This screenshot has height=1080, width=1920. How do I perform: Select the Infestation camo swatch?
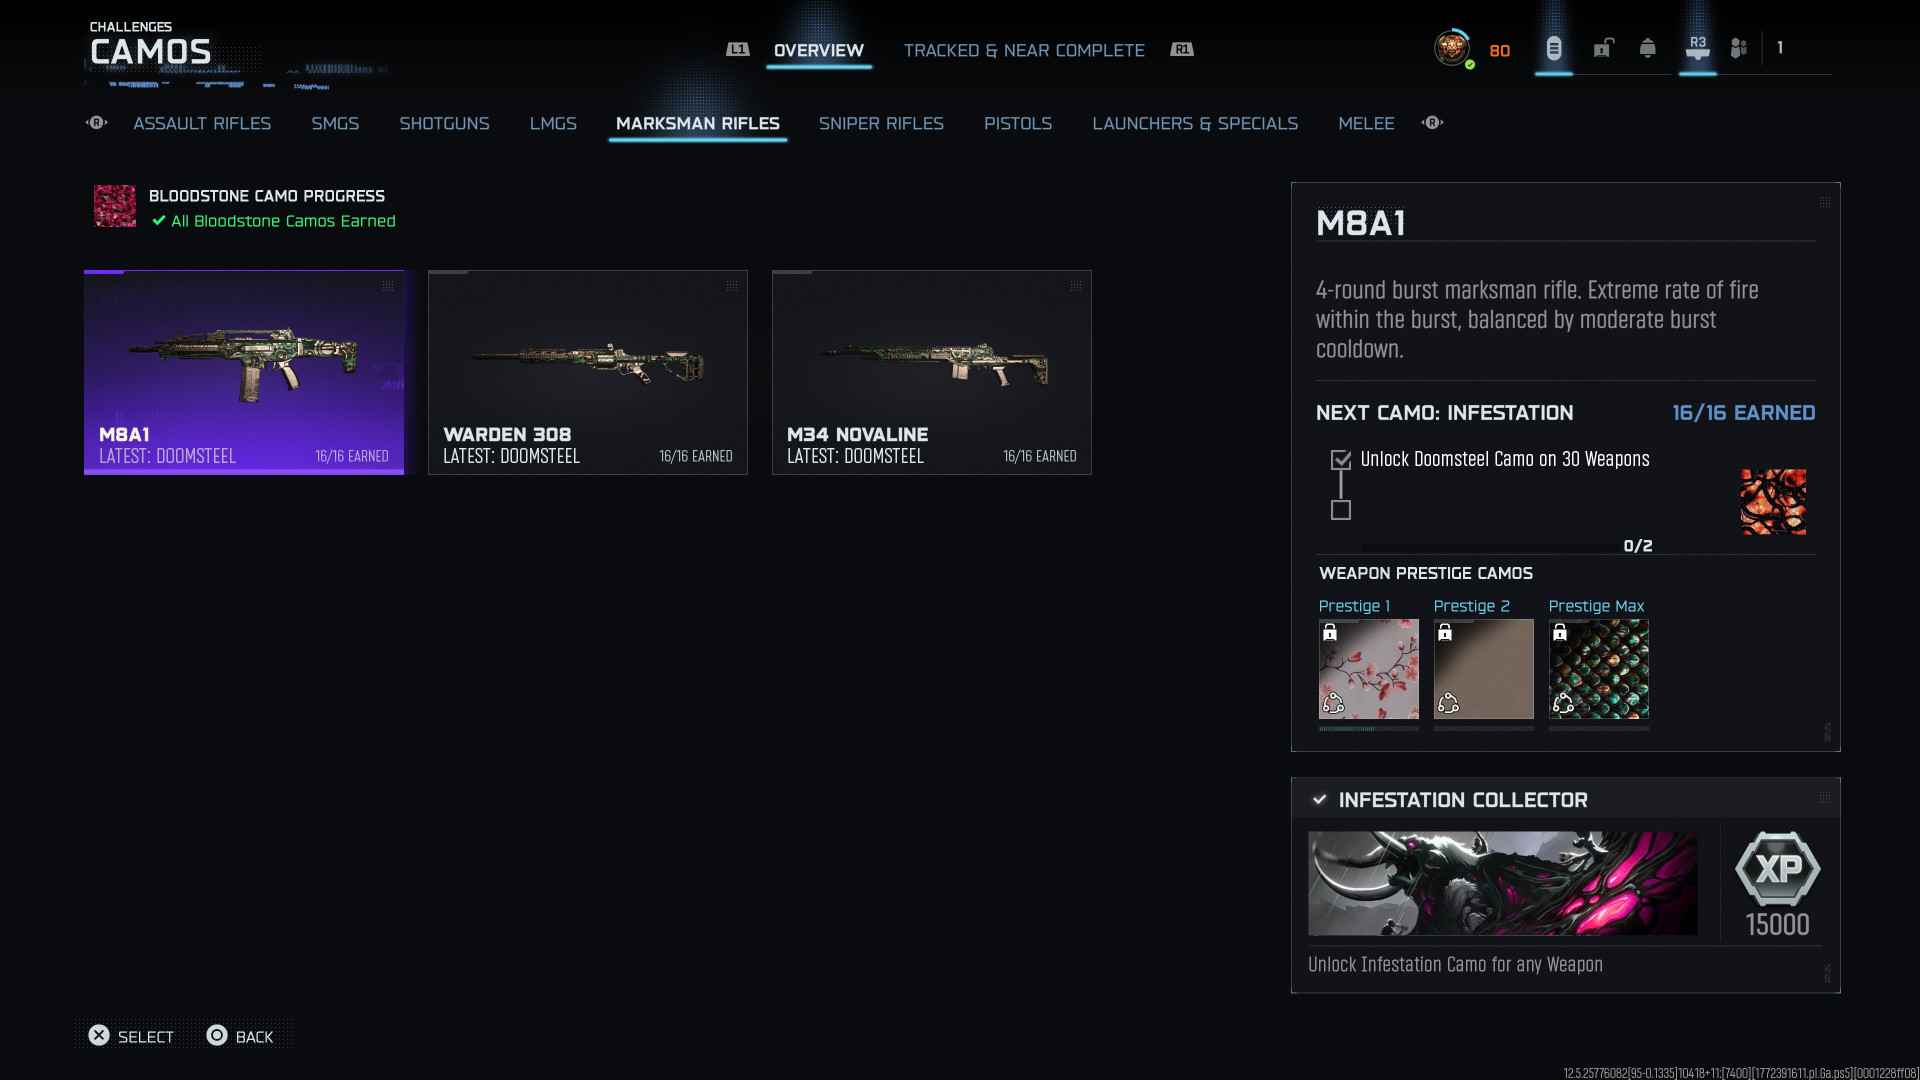pyautogui.click(x=1773, y=502)
